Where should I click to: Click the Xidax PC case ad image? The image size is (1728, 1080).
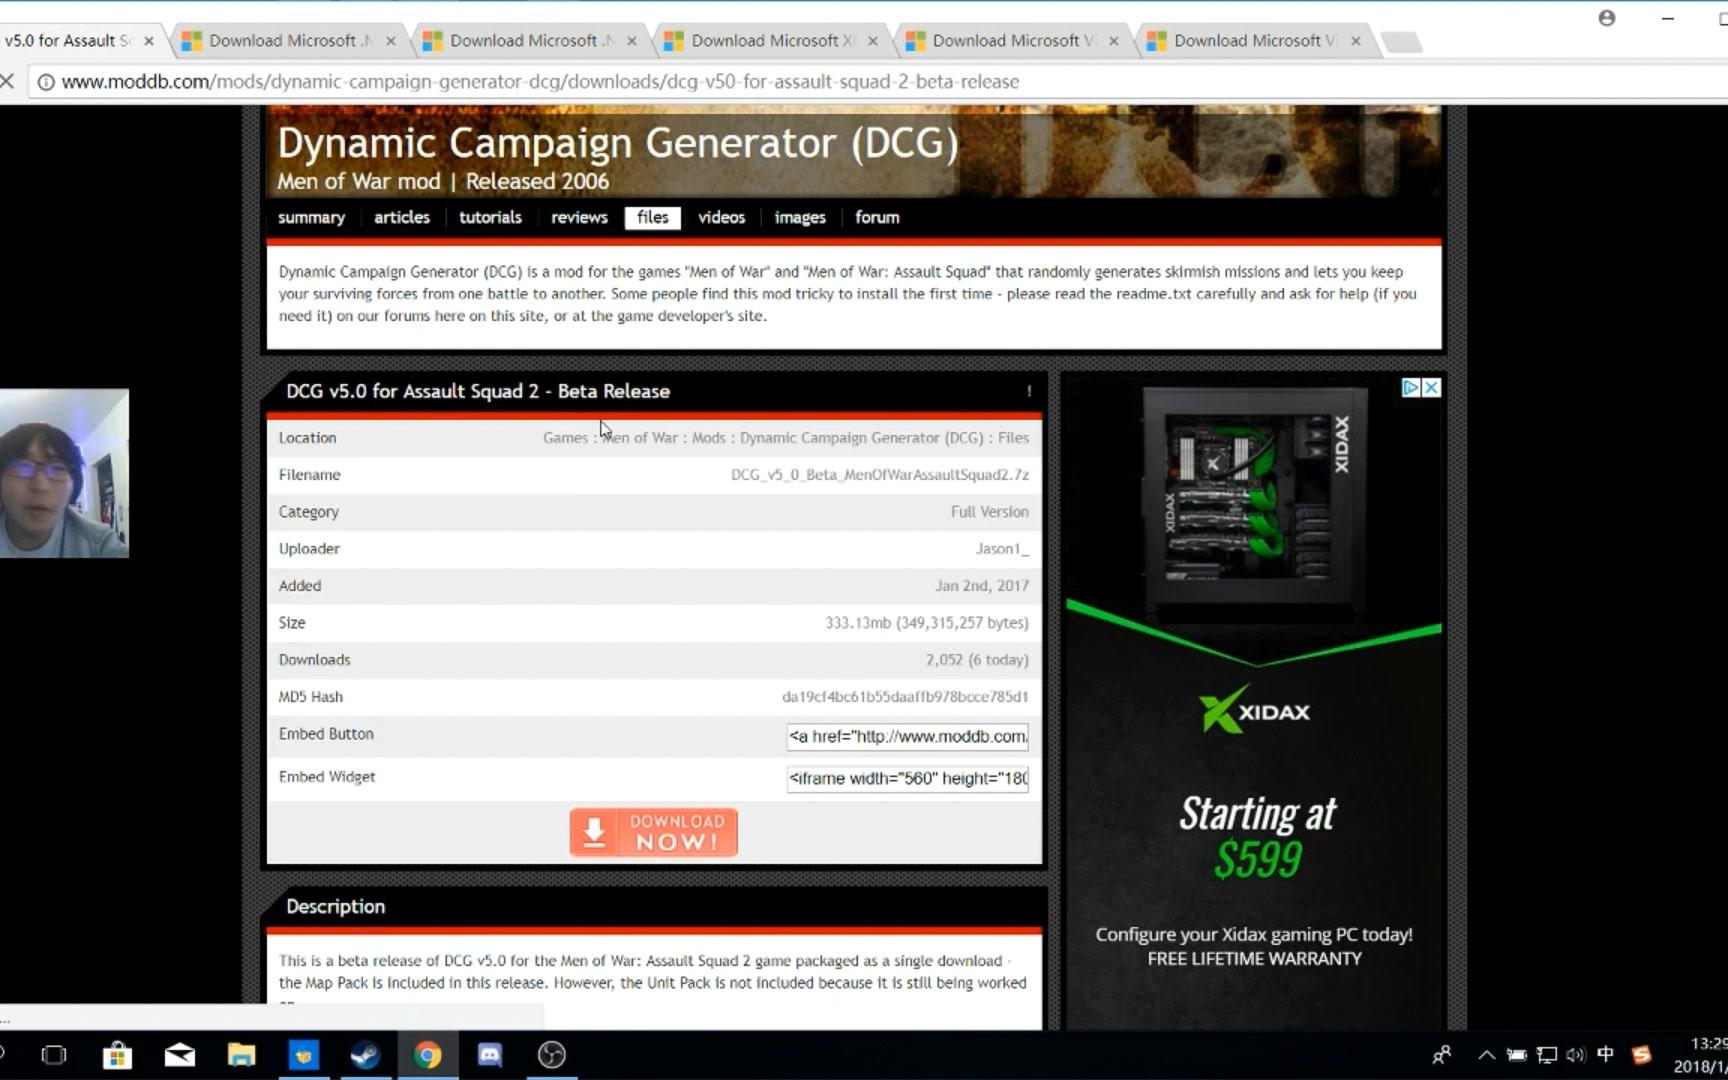pyautogui.click(x=1254, y=497)
